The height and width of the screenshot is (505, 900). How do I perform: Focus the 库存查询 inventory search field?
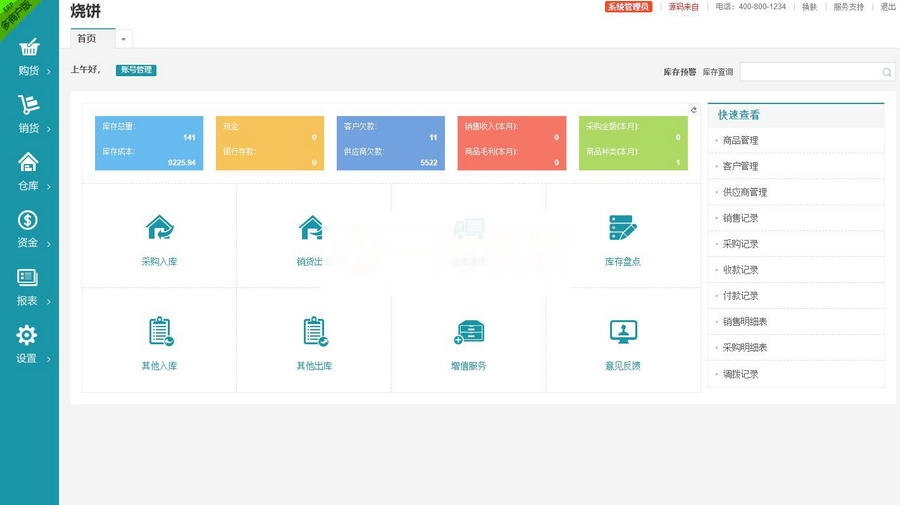coord(810,72)
